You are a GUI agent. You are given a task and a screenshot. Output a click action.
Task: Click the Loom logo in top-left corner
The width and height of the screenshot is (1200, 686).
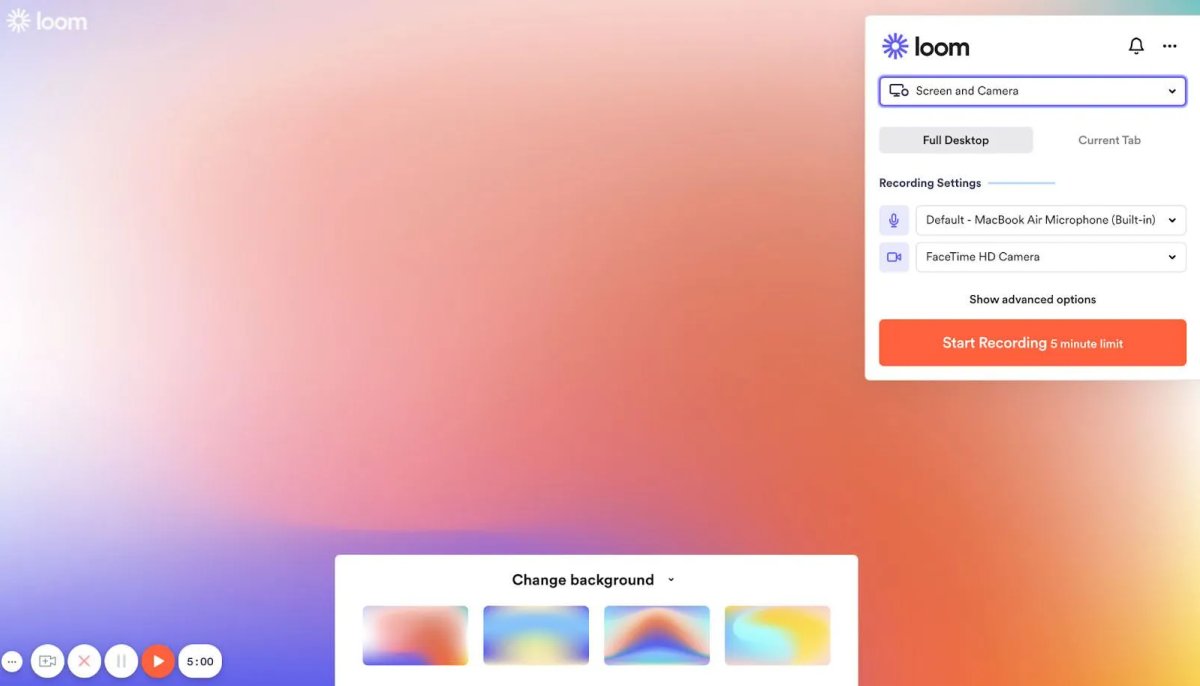[46, 21]
